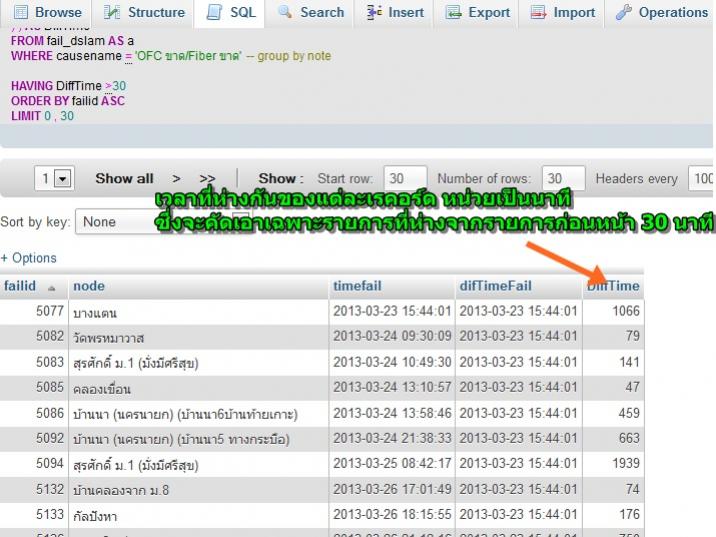Open the Import tab
Viewport: 716px width, 537px height.
tap(563, 12)
